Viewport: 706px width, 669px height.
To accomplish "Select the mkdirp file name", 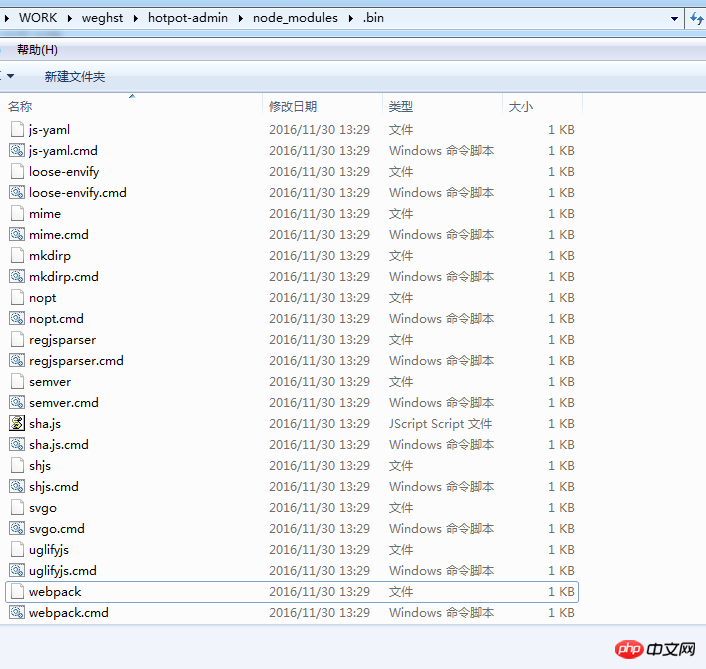I will (50, 256).
